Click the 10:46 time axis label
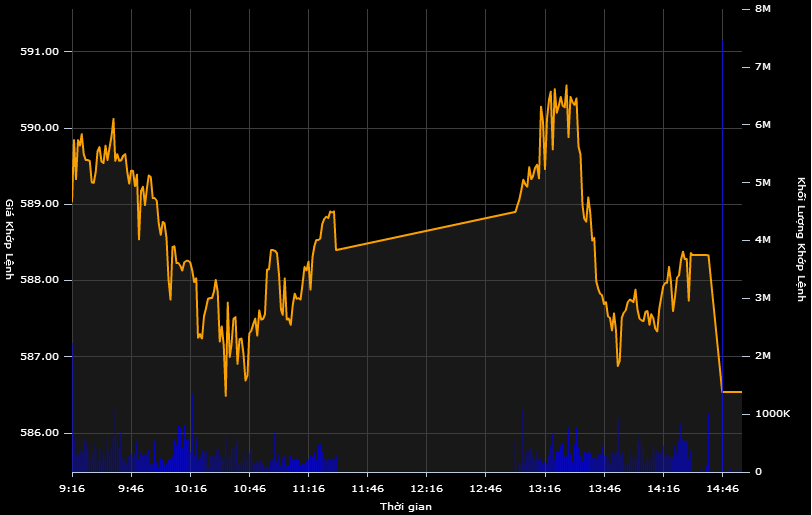The image size is (812, 515). (249, 489)
